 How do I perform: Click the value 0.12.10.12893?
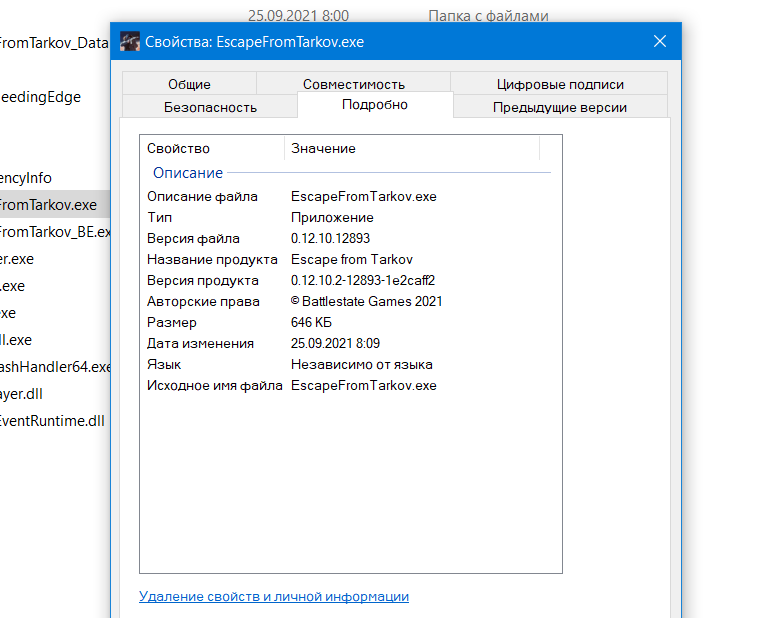tap(330, 238)
